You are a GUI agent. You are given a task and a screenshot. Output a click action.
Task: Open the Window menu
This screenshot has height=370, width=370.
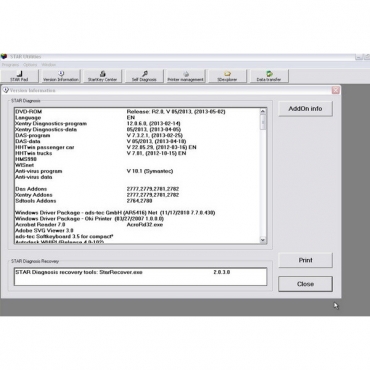(49, 65)
